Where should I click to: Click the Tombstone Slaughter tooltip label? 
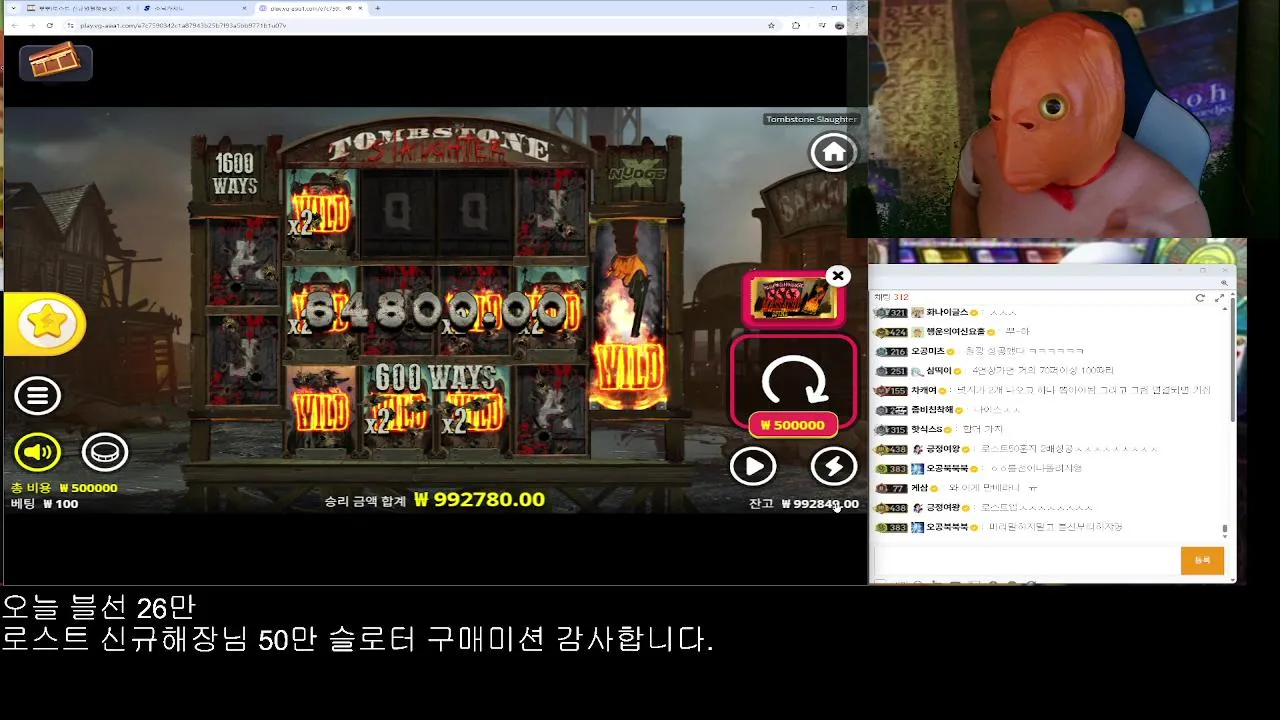click(811, 119)
